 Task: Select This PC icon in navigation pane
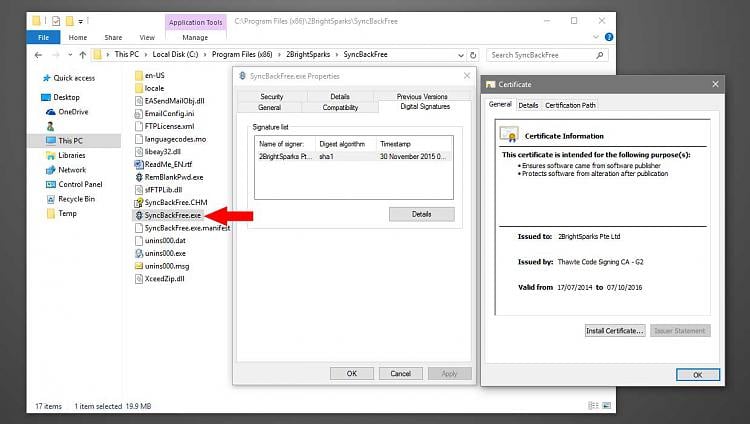51,140
